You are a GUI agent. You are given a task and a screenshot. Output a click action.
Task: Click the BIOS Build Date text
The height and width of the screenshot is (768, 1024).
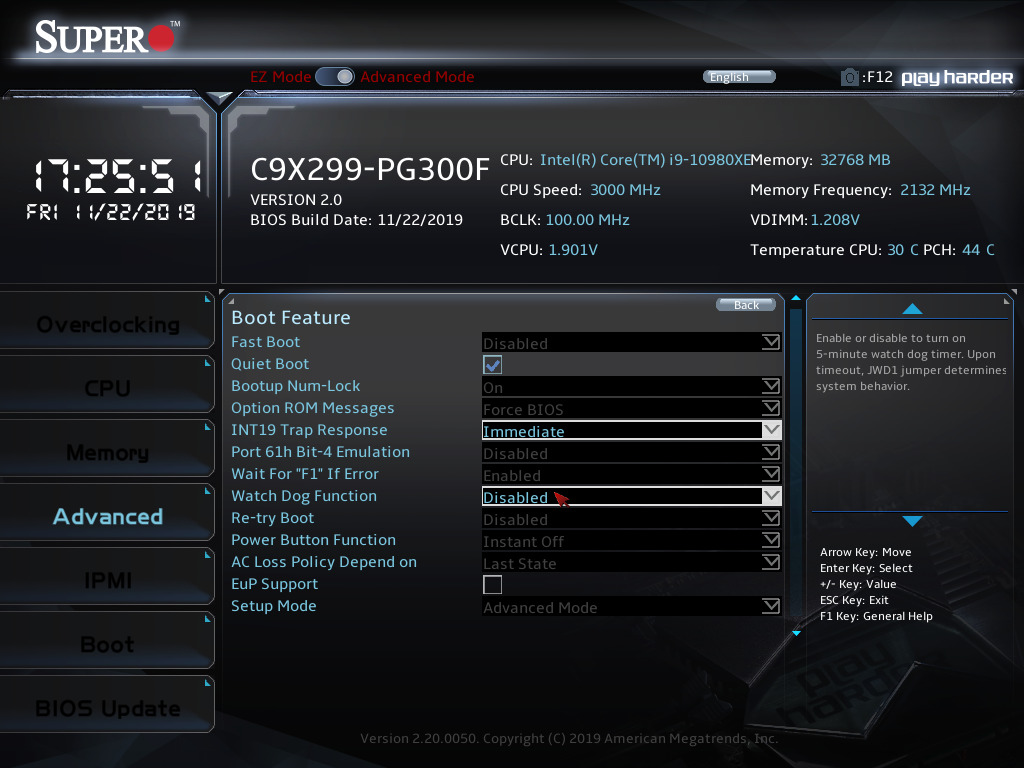tap(356, 220)
